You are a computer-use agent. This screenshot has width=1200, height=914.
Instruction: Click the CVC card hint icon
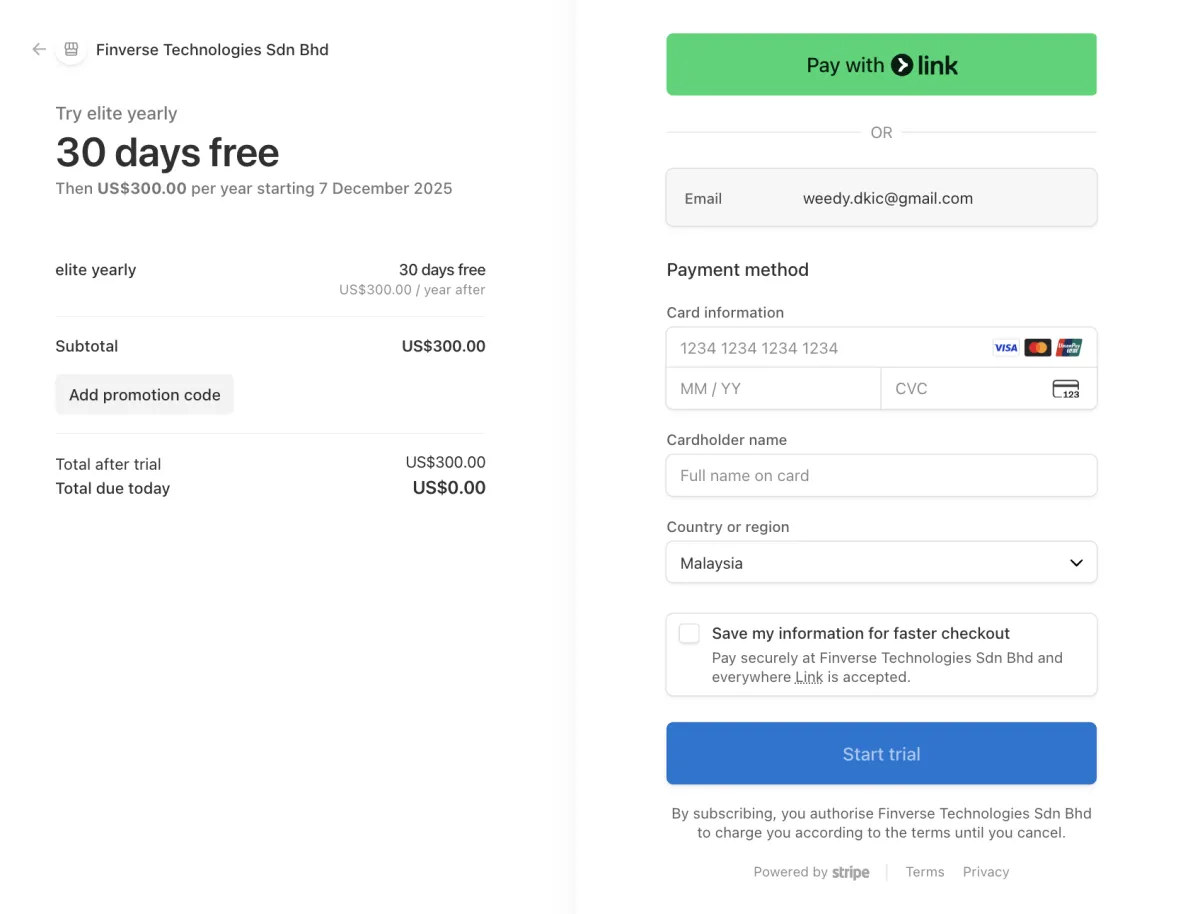(1066, 389)
